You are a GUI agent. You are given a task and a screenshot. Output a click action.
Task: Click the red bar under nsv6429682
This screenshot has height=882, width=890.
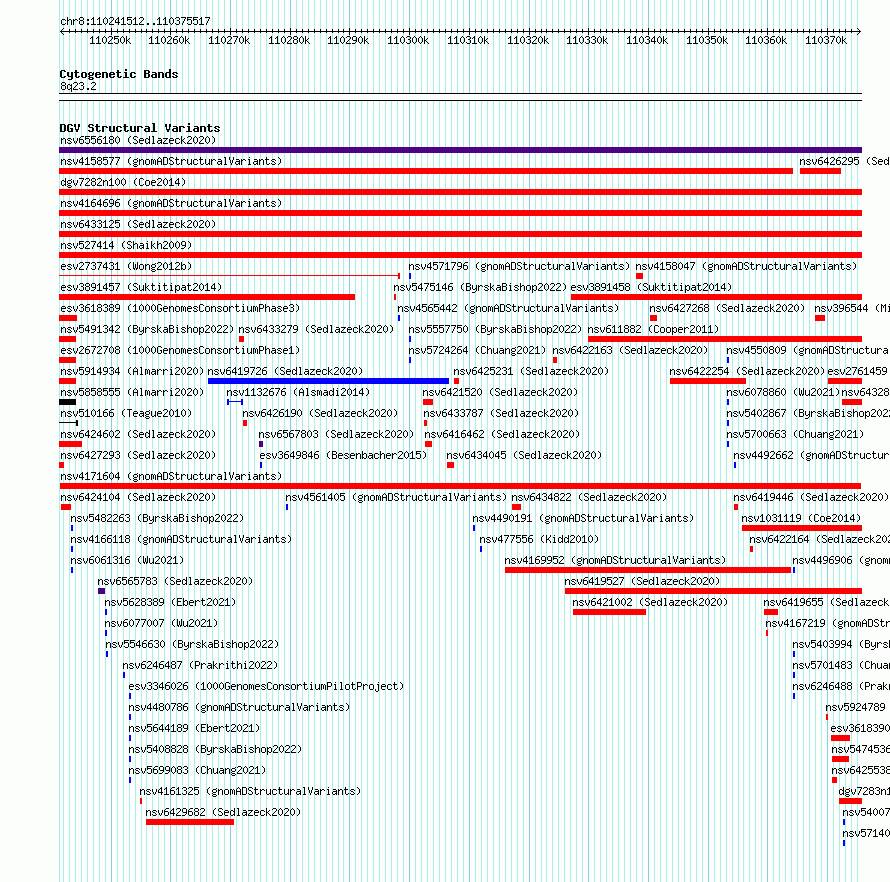(190, 822)
